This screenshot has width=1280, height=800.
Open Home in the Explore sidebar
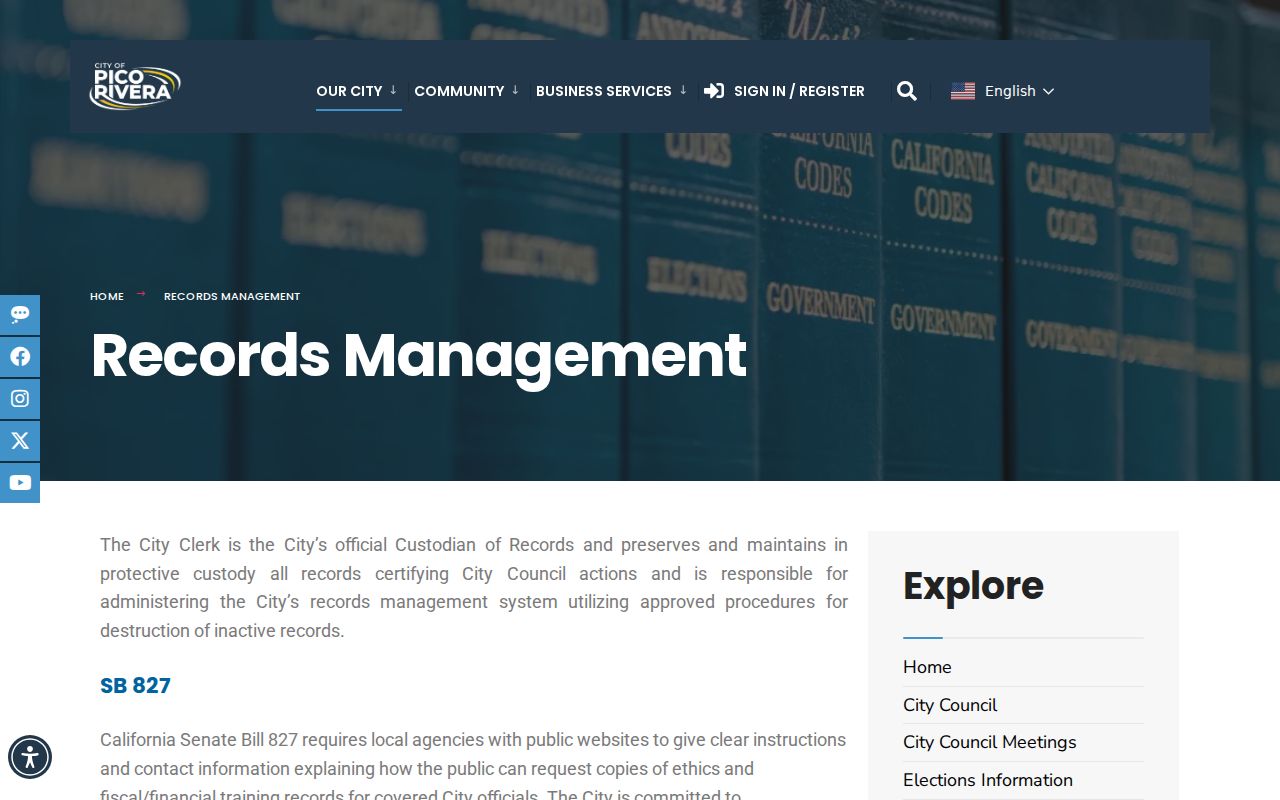[x=927, y=667]
